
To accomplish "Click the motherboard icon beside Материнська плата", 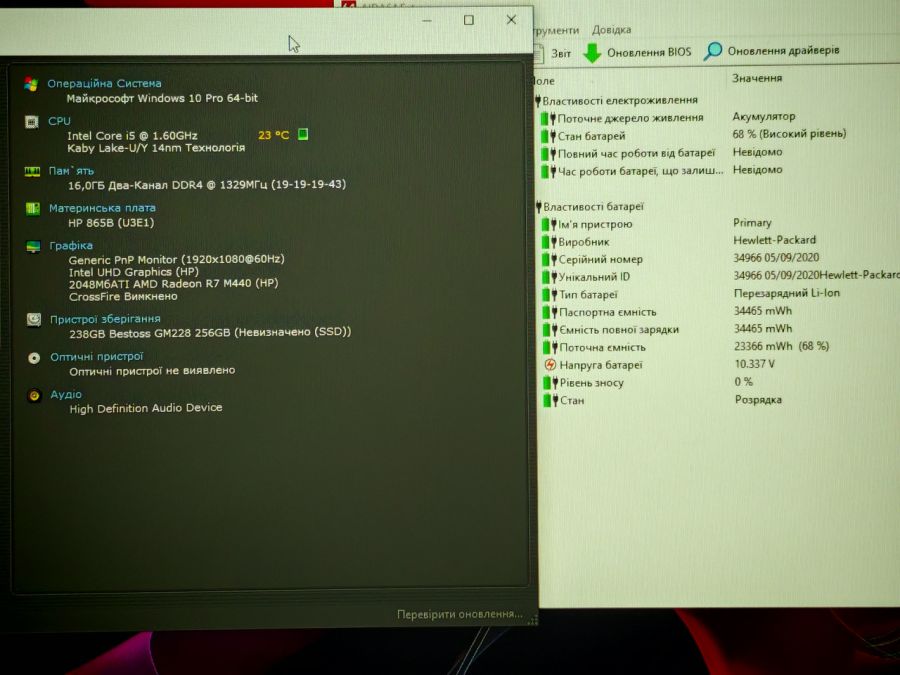I will point(33,208).
